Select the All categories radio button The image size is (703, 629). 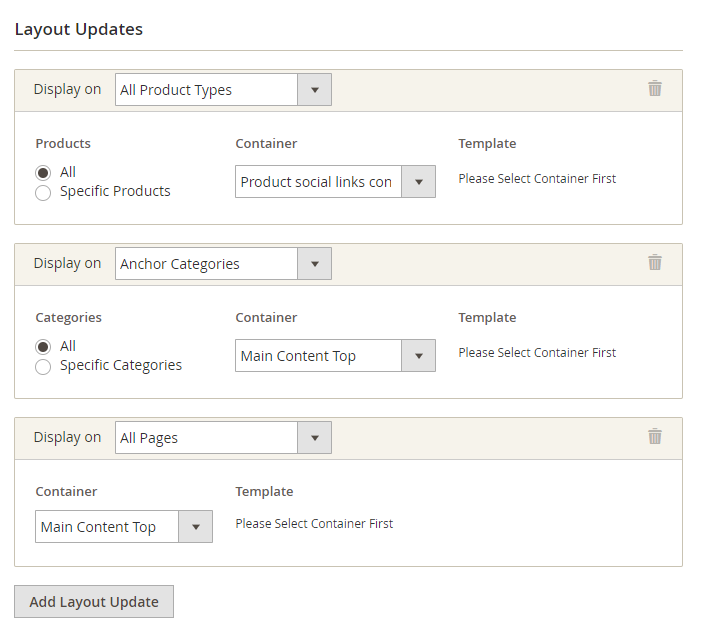(43, 346)
